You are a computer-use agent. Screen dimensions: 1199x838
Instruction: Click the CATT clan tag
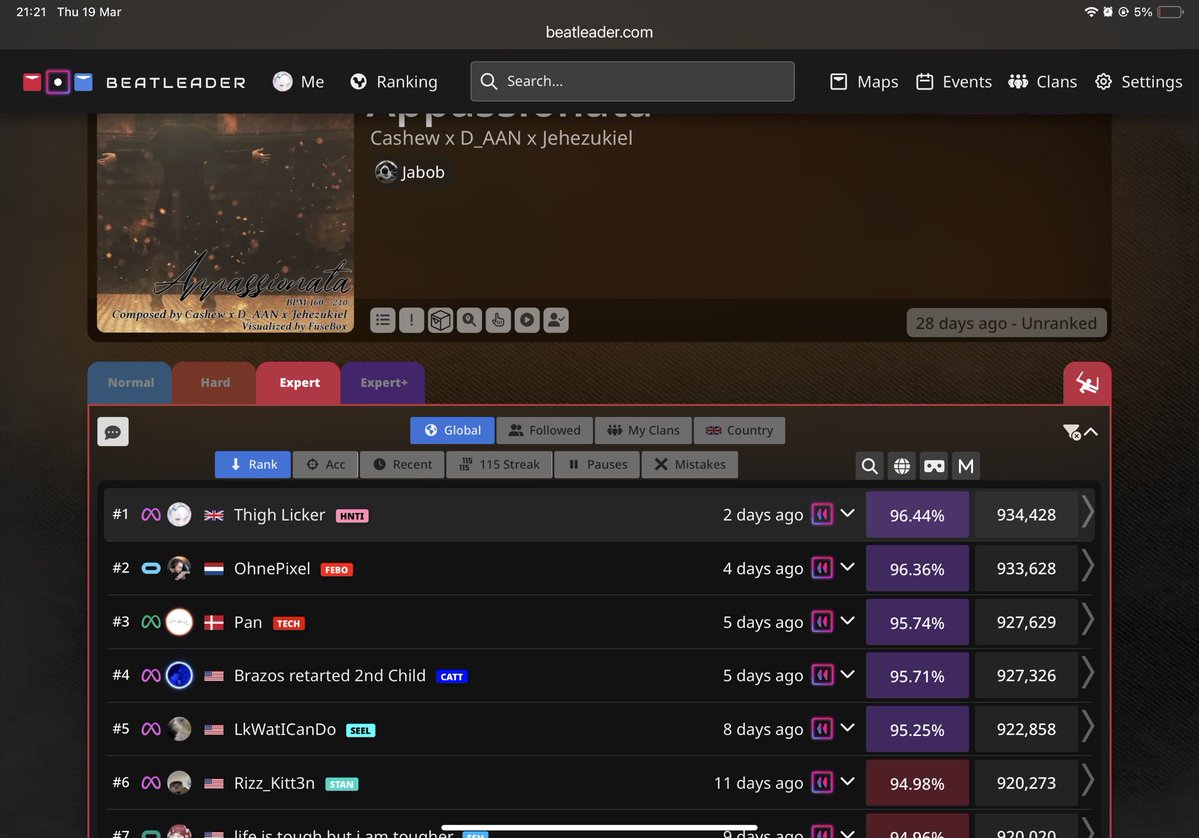[452, 677]
